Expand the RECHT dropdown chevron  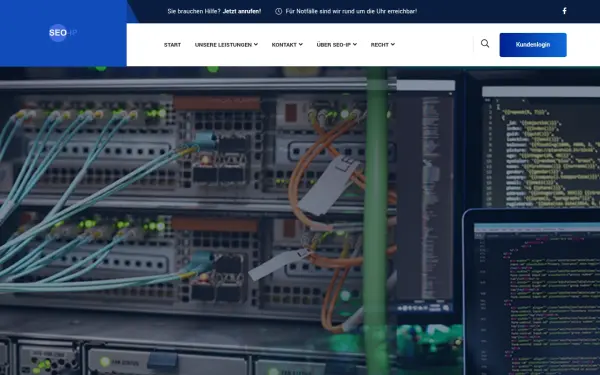(393, 44)
